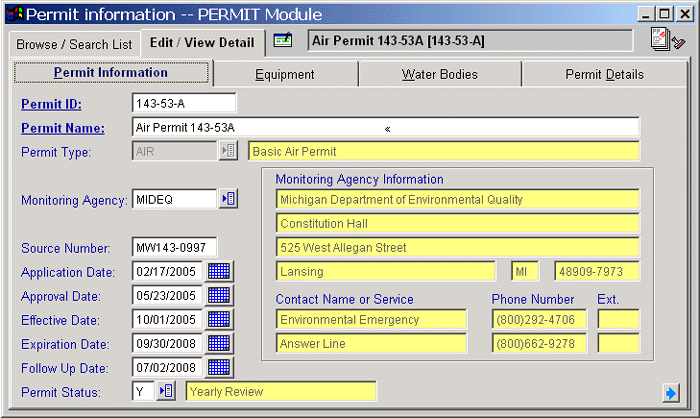Open the Monitoring Agency lookup list
The width and height of the screenshot is (700, 418).
[228, 199]
